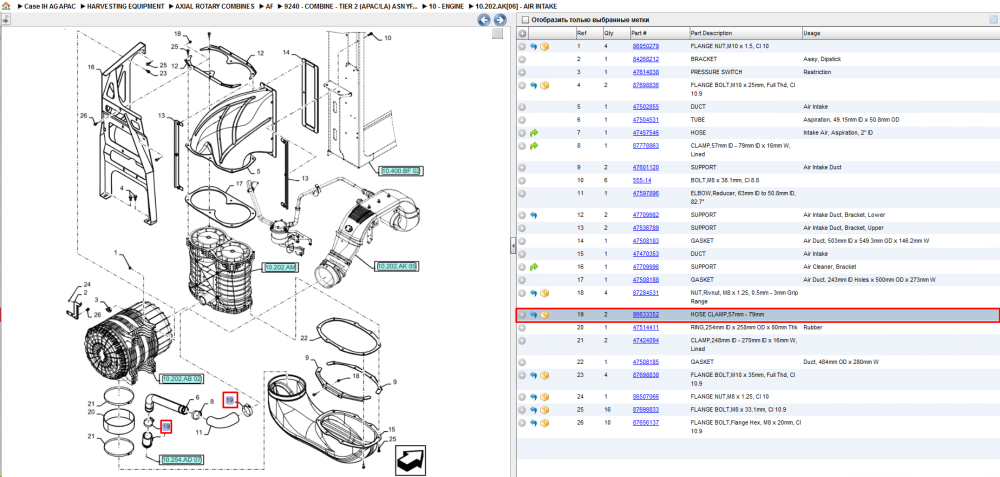
Task: Open figure link 10.400.BF 02 in diagram
Action: click(x=401, y=172)
